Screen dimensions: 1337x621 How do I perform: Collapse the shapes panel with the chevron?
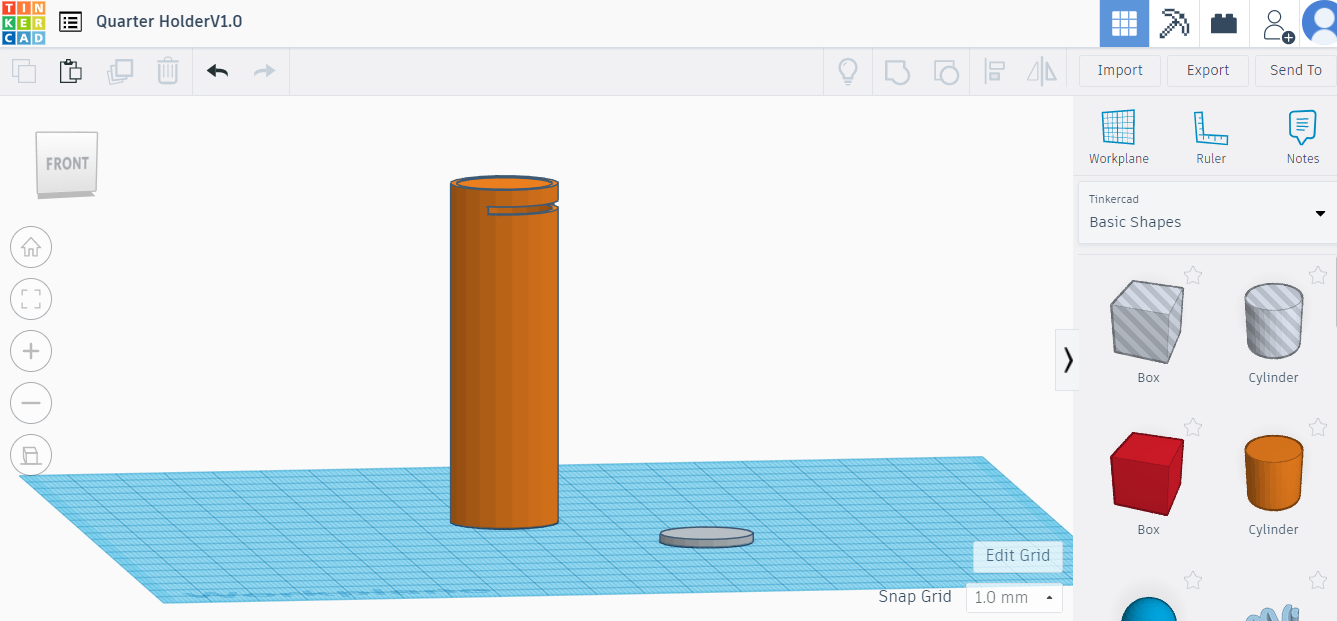pos(1069,359)
